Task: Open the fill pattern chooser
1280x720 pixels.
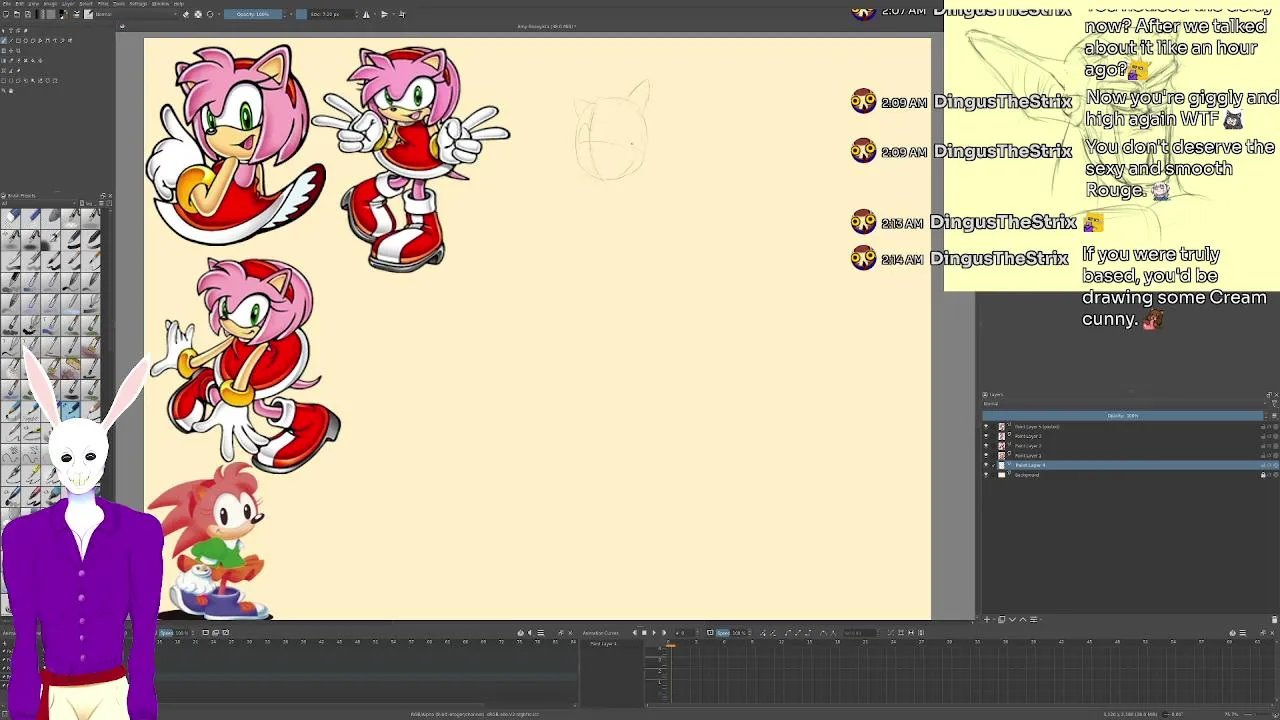Action: (51, 14)
